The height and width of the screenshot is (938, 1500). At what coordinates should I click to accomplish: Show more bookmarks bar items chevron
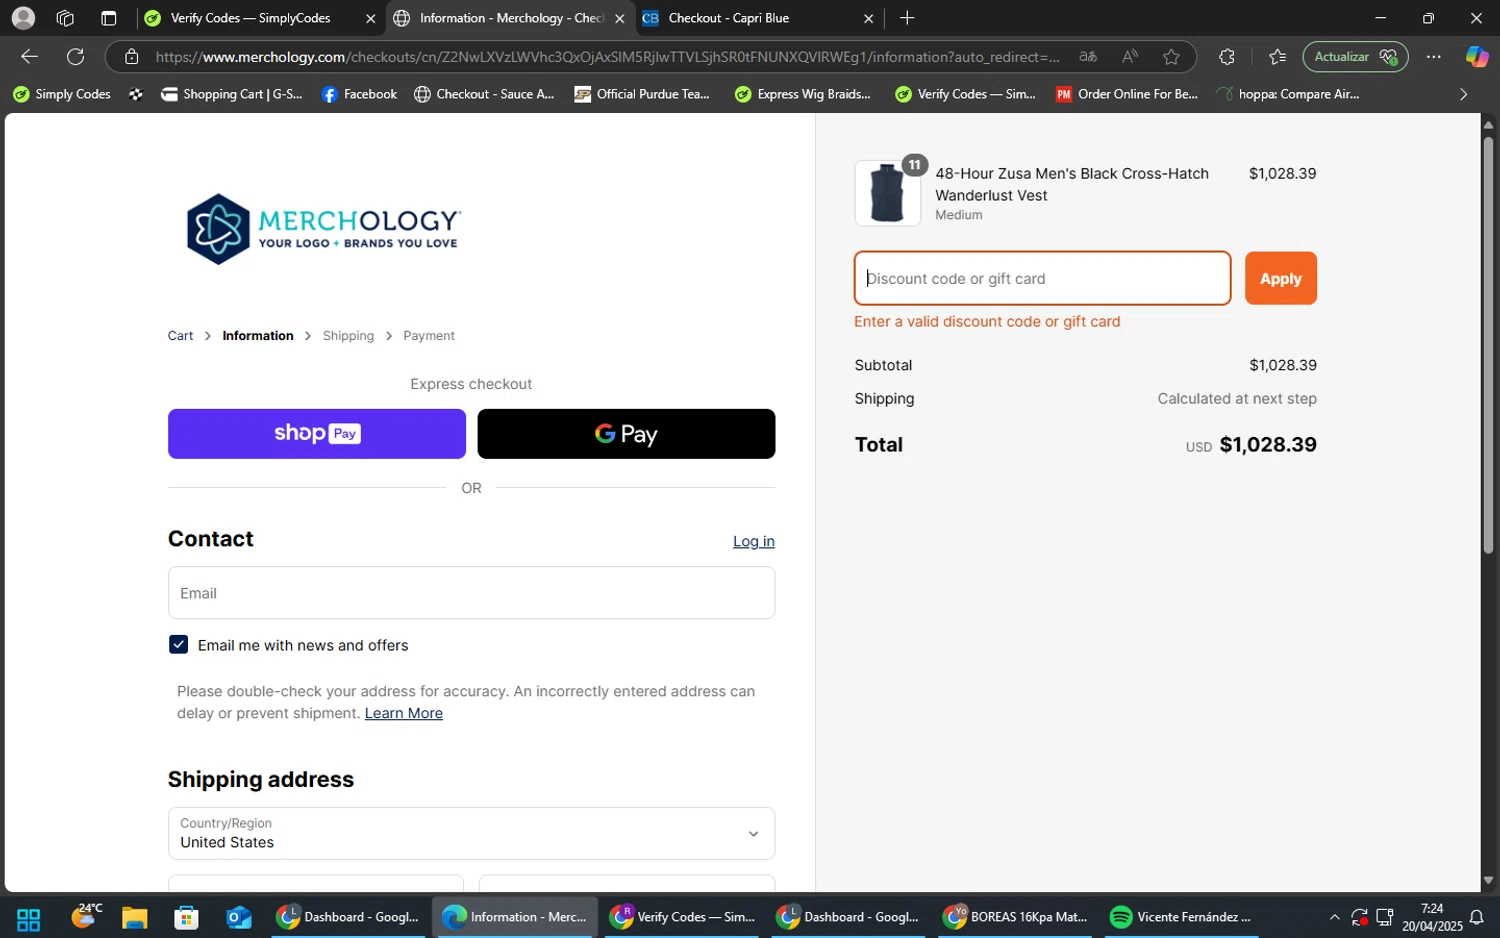1463,94
